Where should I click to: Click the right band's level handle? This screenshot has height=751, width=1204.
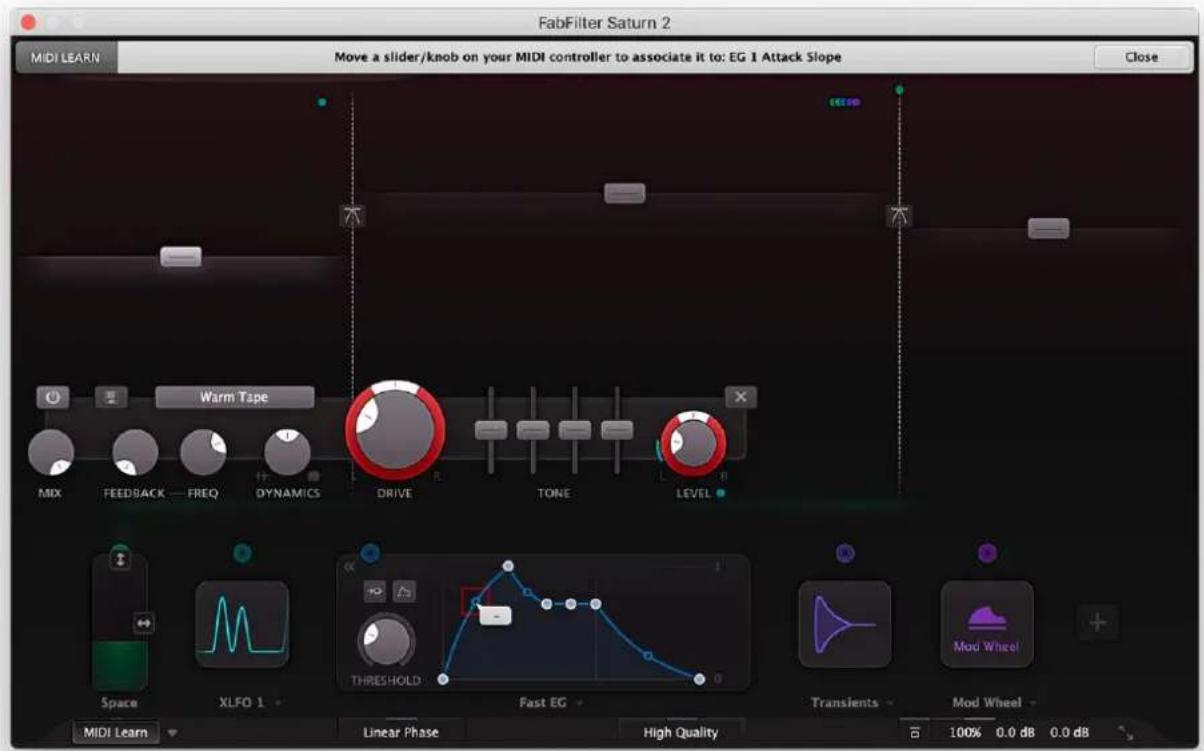1048,229
